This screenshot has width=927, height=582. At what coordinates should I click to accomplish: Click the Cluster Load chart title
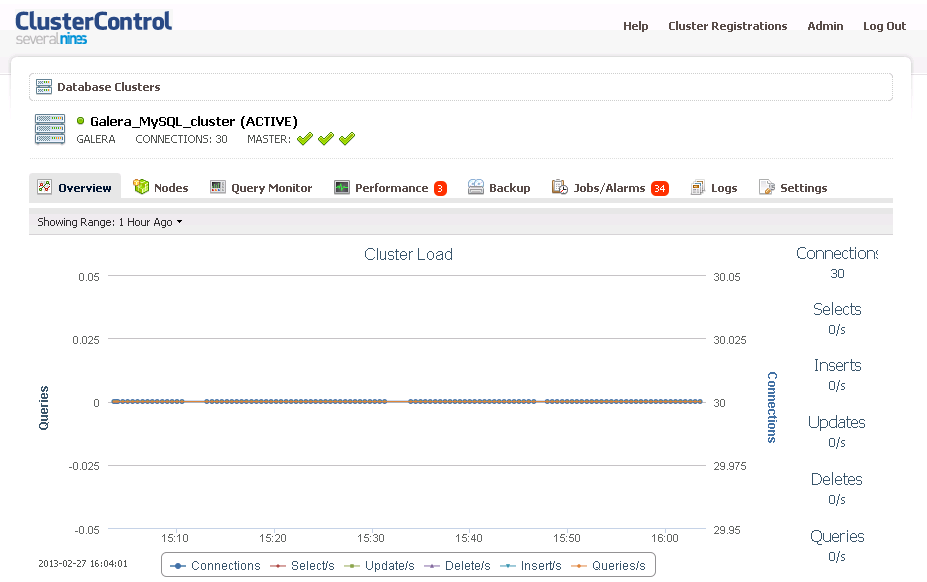tap(409, 254)
